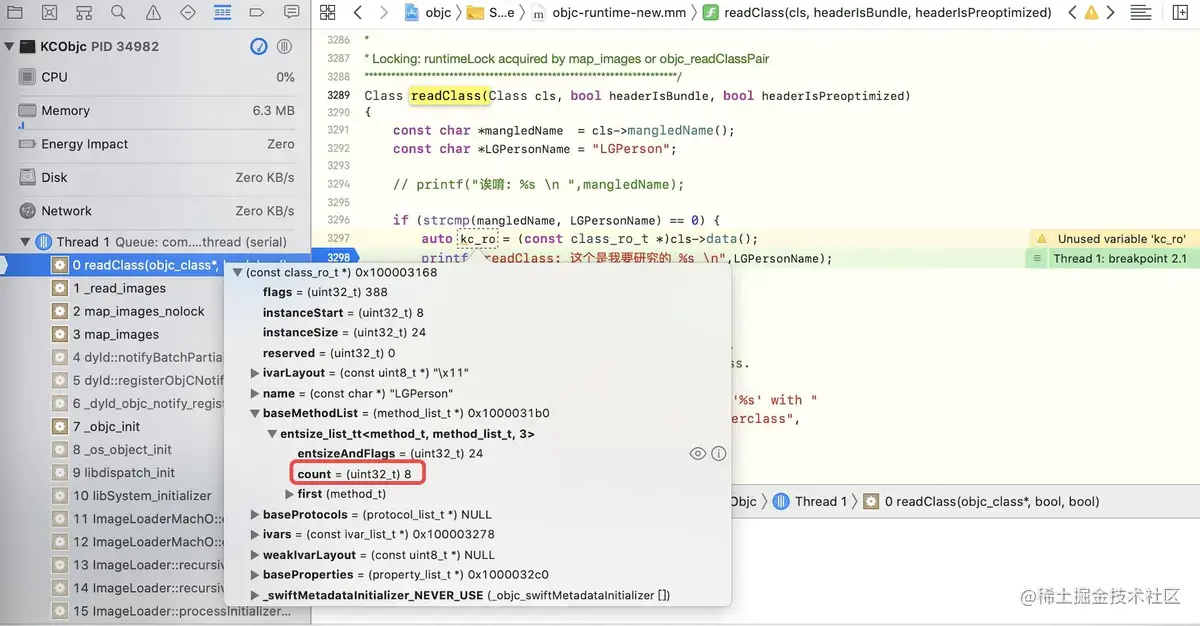The width and height of the screenshot is (1200, 626).
Task: Expand the baseProtocols row
Action: coord(255,514)
